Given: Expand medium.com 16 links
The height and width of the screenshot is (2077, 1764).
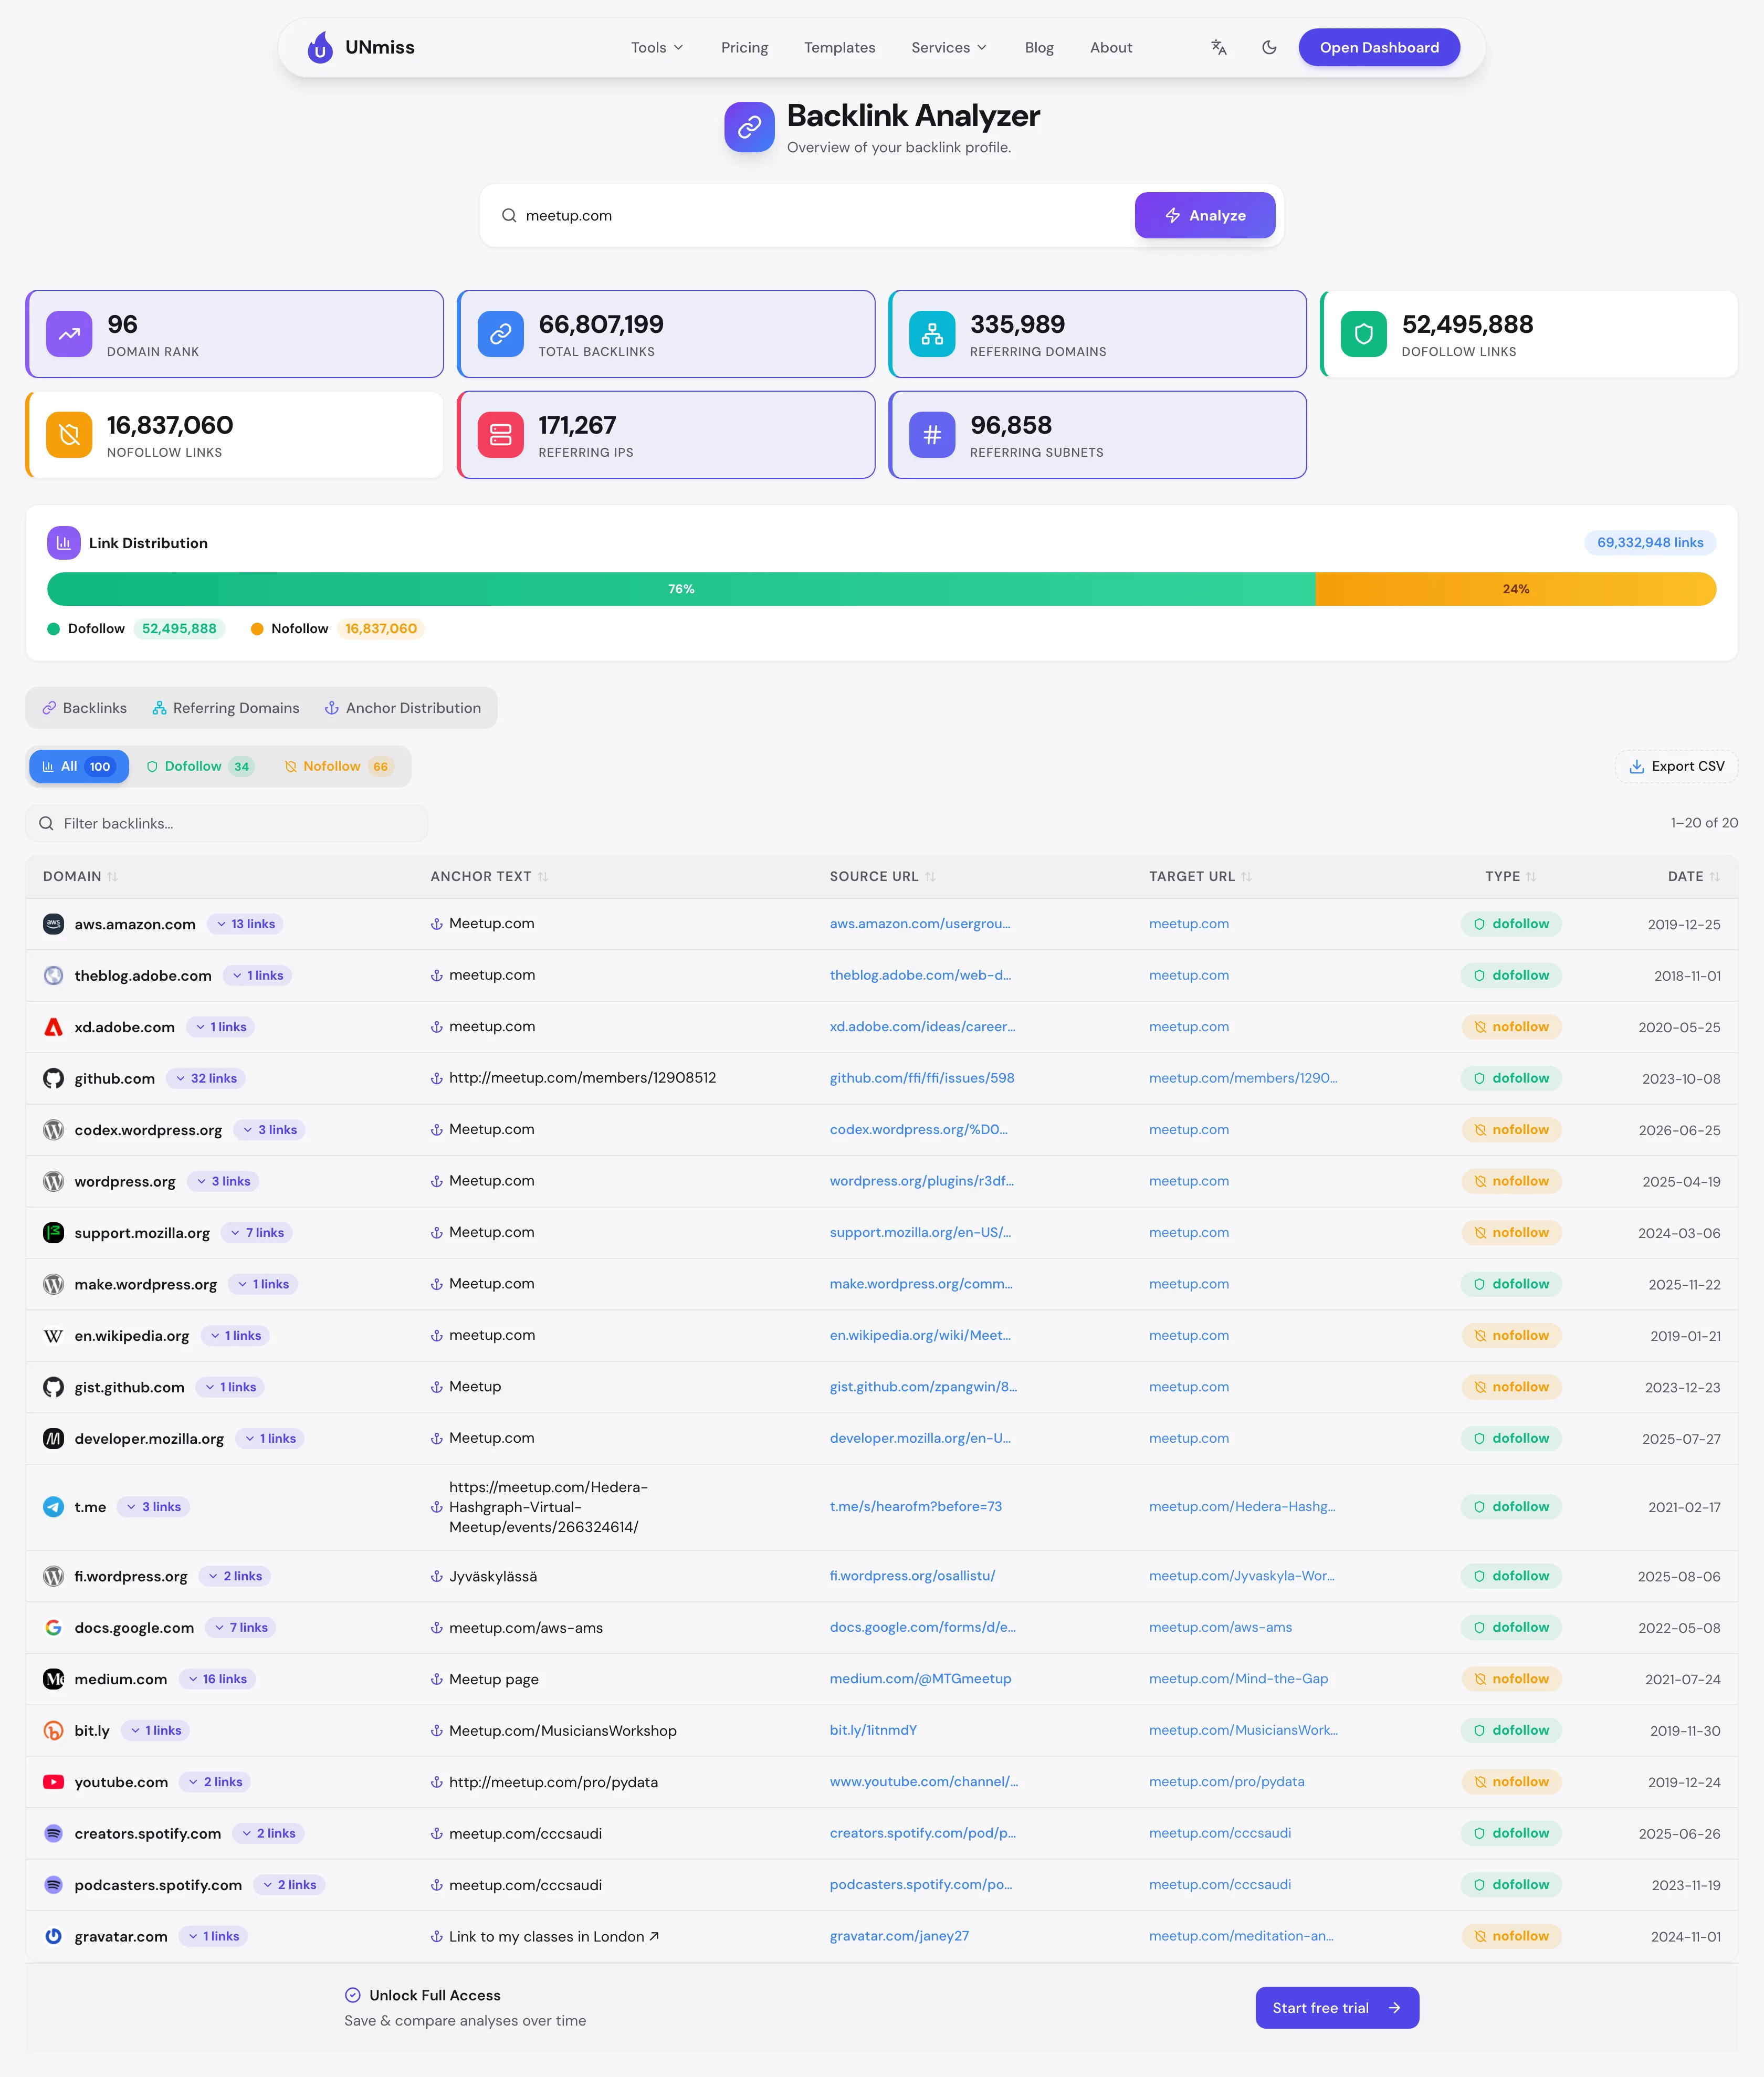Looking at the screenshot, I should (217, 1679).
